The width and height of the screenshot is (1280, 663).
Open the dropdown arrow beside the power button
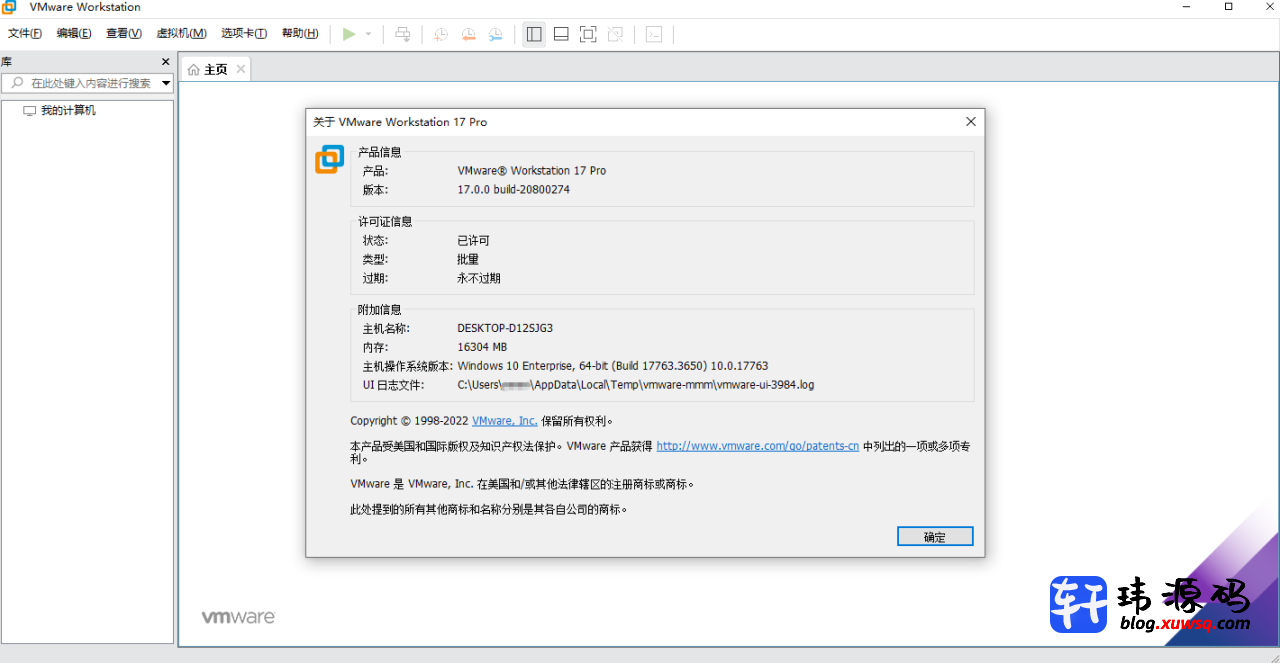368,34
